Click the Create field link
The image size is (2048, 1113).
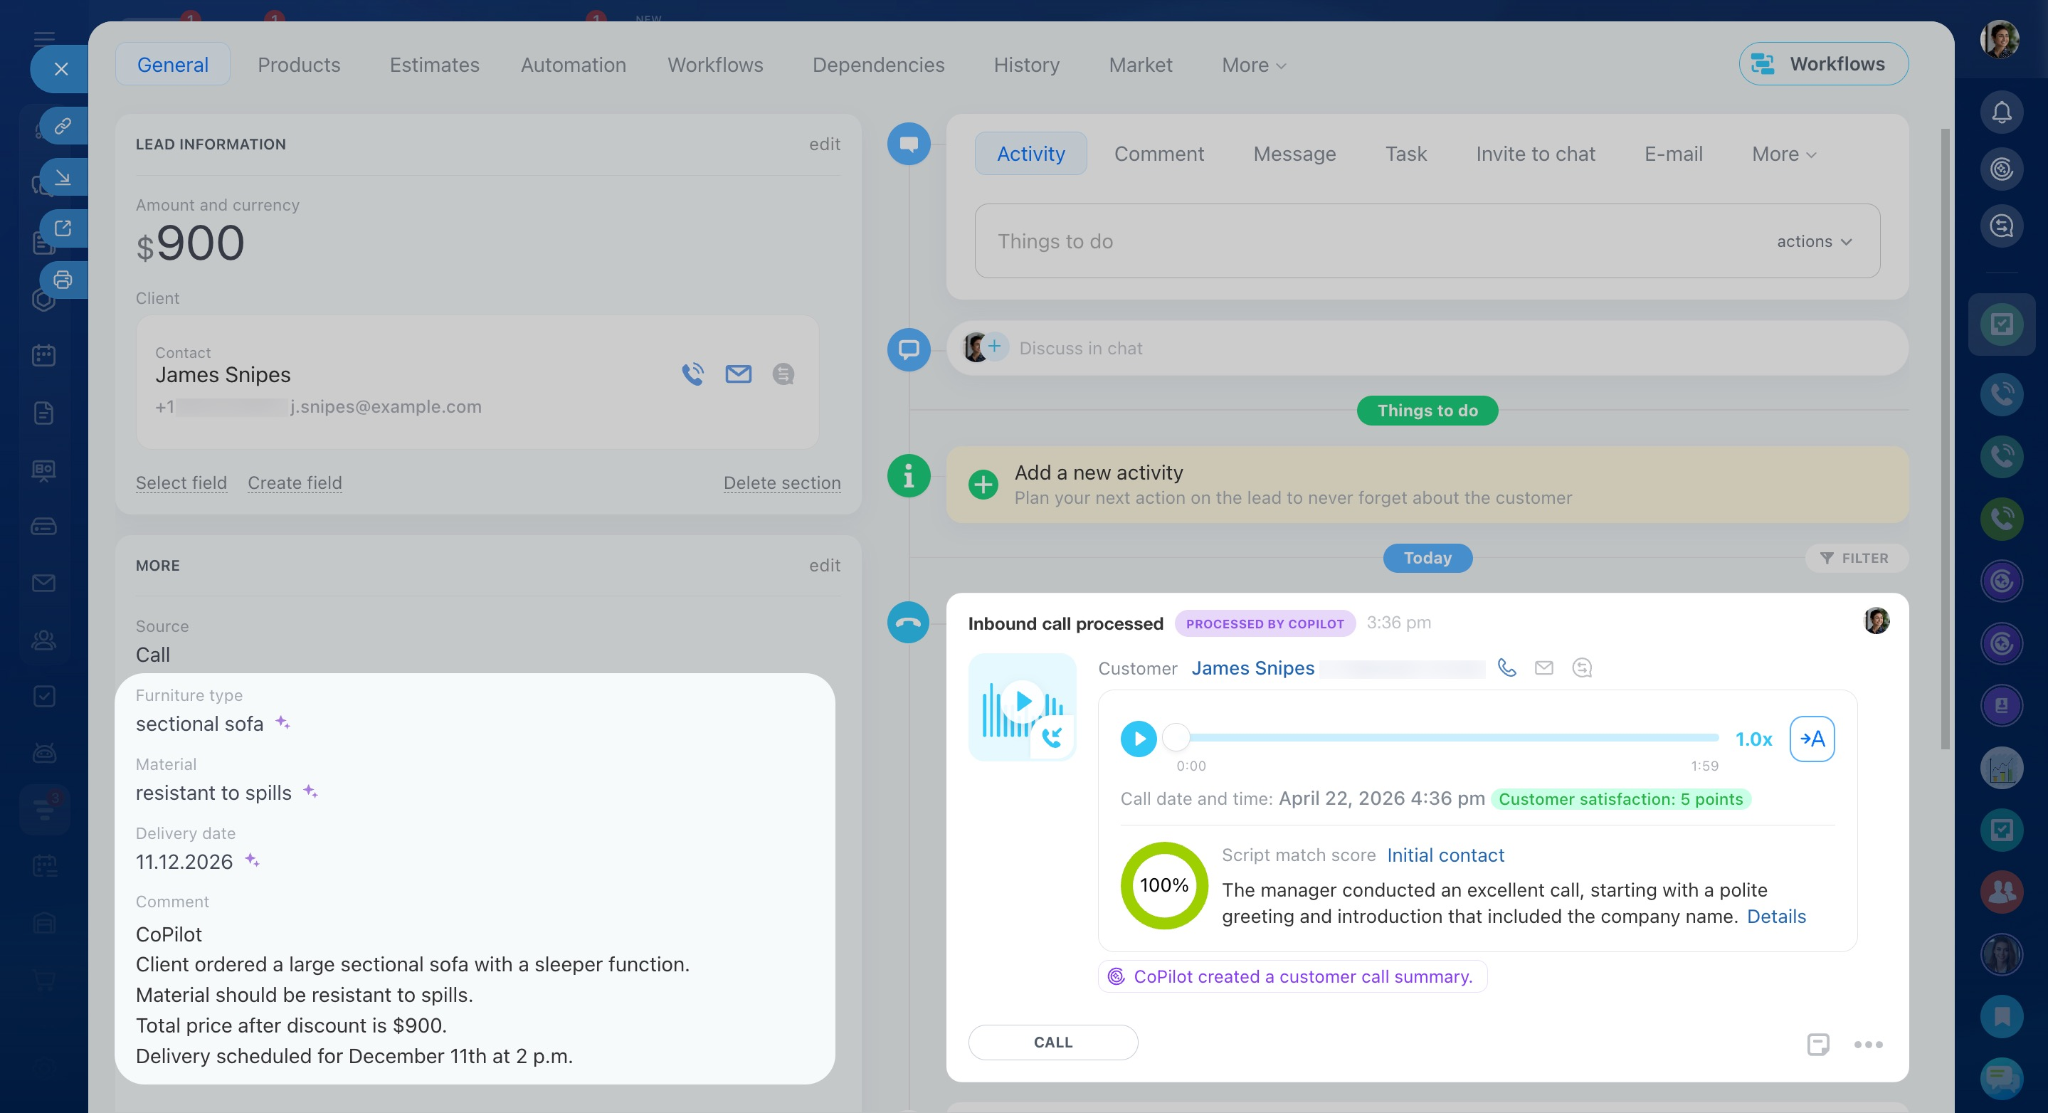pyautogui.click(x=294, y=483)
